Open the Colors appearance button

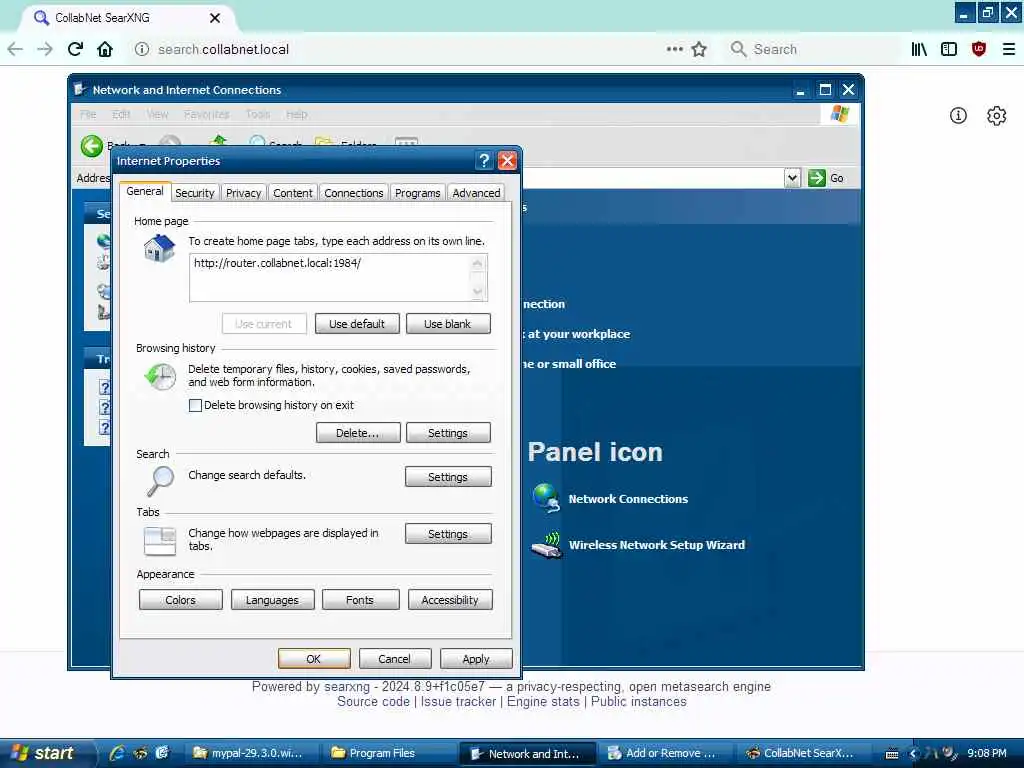(180, 600)
